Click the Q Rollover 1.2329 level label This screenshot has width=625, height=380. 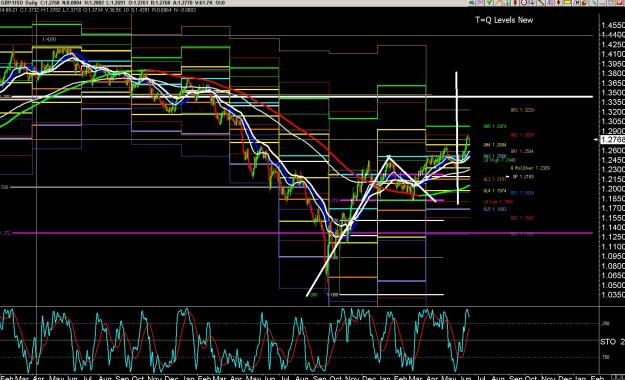tap(530, 168)
